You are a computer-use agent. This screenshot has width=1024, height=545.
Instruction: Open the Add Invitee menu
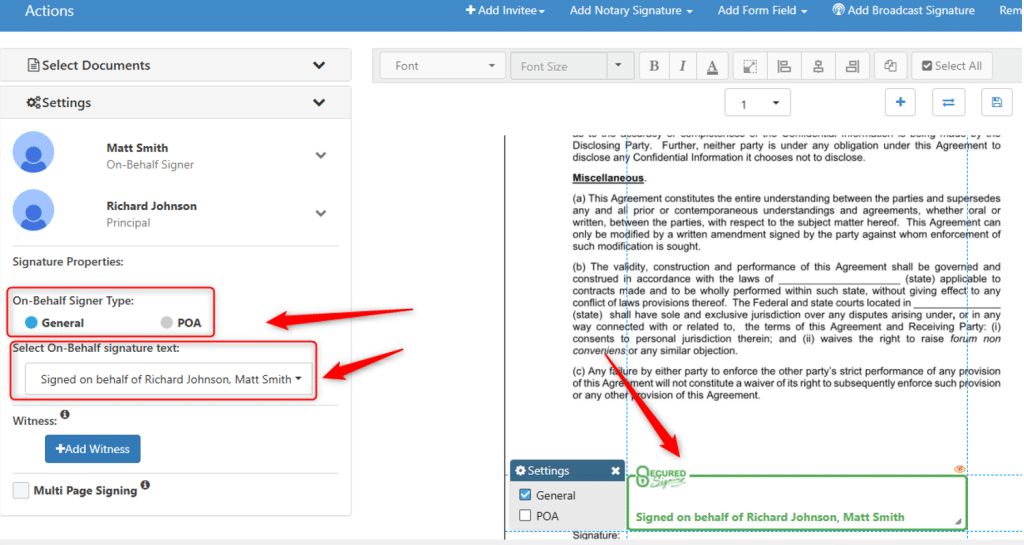click(505, 10)
